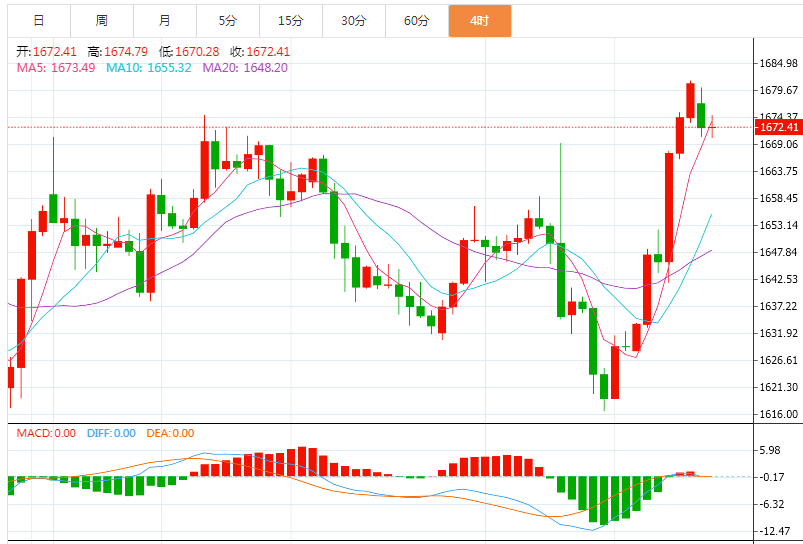Click the latest small red candlestick at 1672.41
The height and width of the screenshot is (544, 803).
point(712,127)
